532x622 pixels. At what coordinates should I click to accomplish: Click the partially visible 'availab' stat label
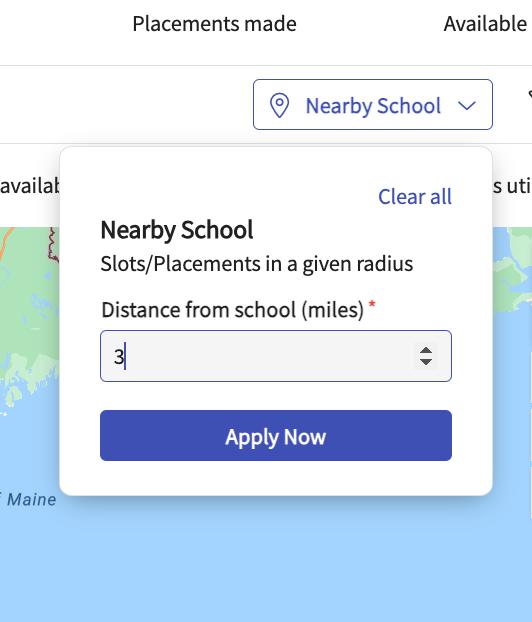(30, 186)
